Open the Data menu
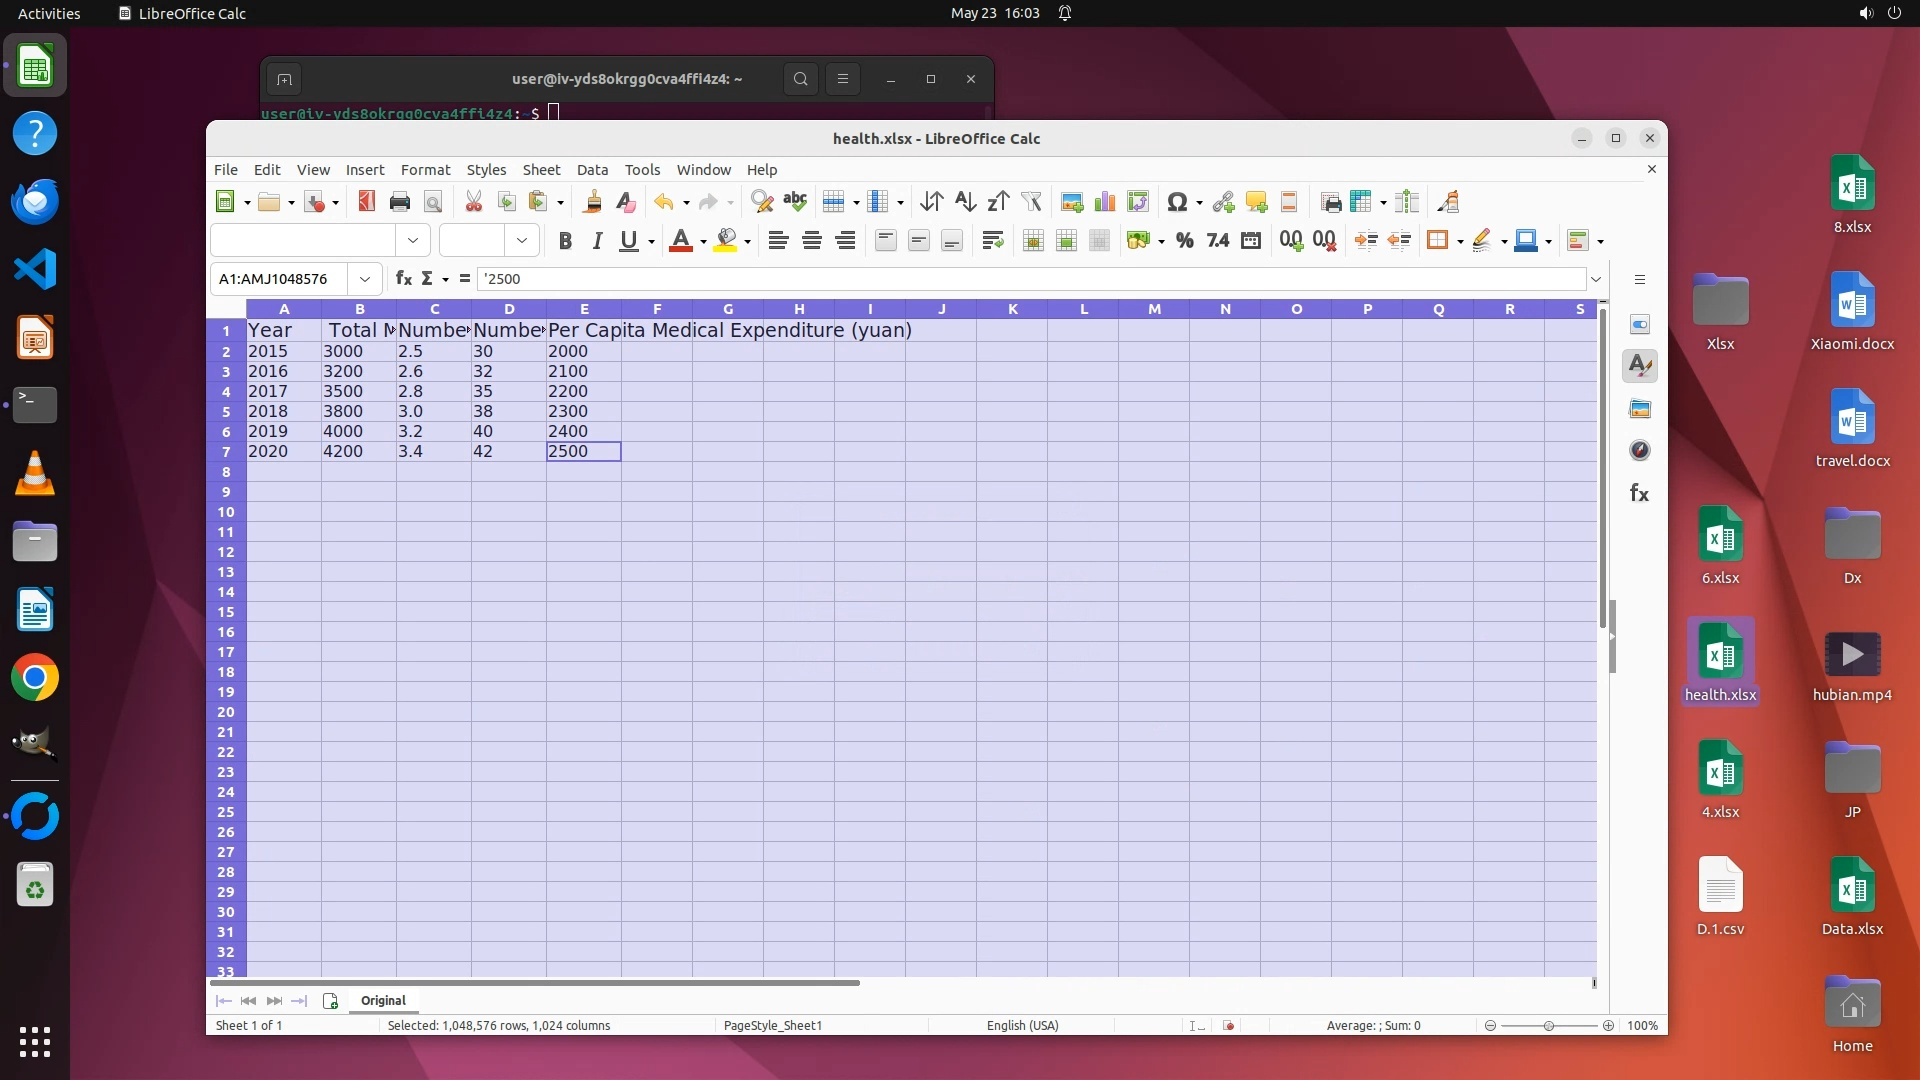Screen dimensions: 1920x1080 click(x=591, y=170)
